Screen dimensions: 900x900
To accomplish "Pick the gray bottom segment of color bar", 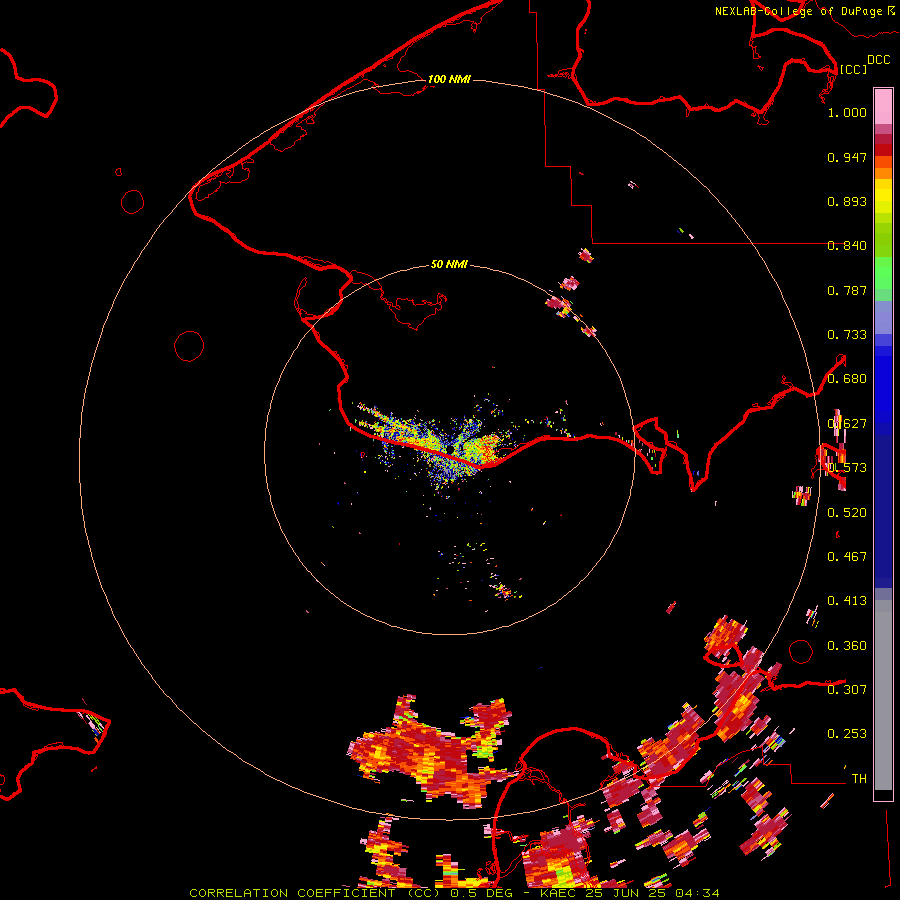I will pos(883,695).
